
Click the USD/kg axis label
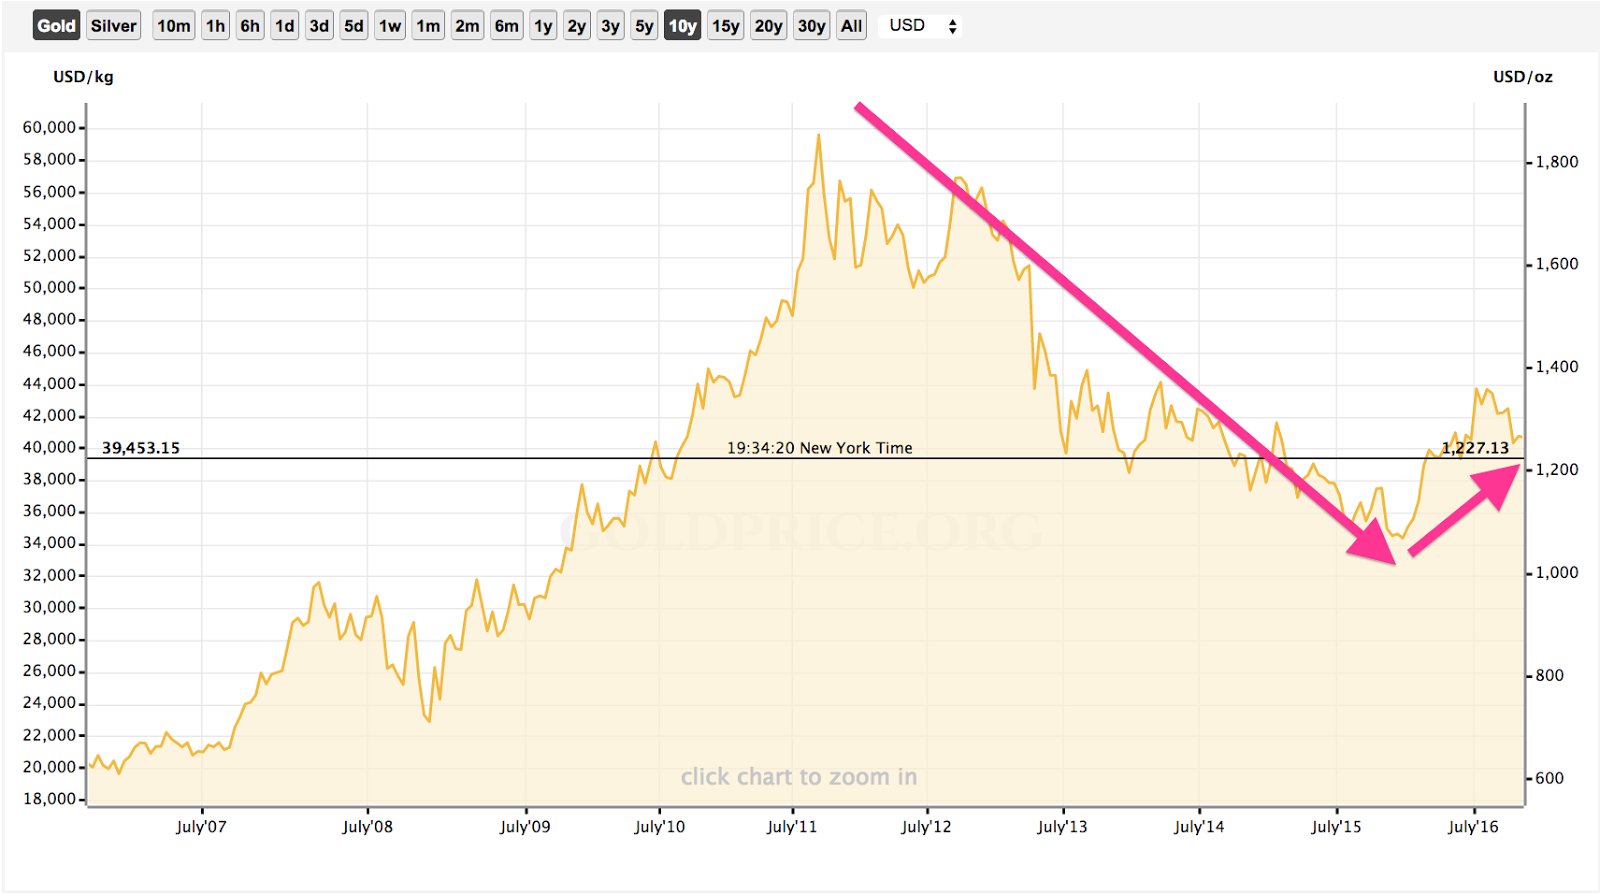[83, 77]
